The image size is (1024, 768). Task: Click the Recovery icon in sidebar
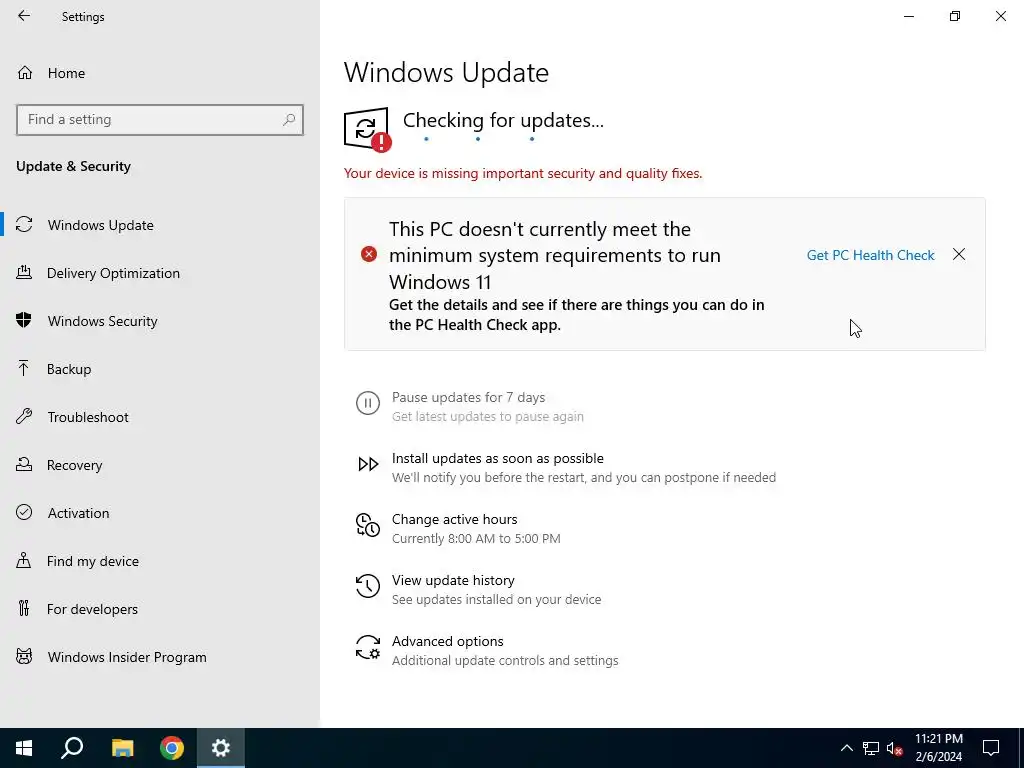click(24, 464)
